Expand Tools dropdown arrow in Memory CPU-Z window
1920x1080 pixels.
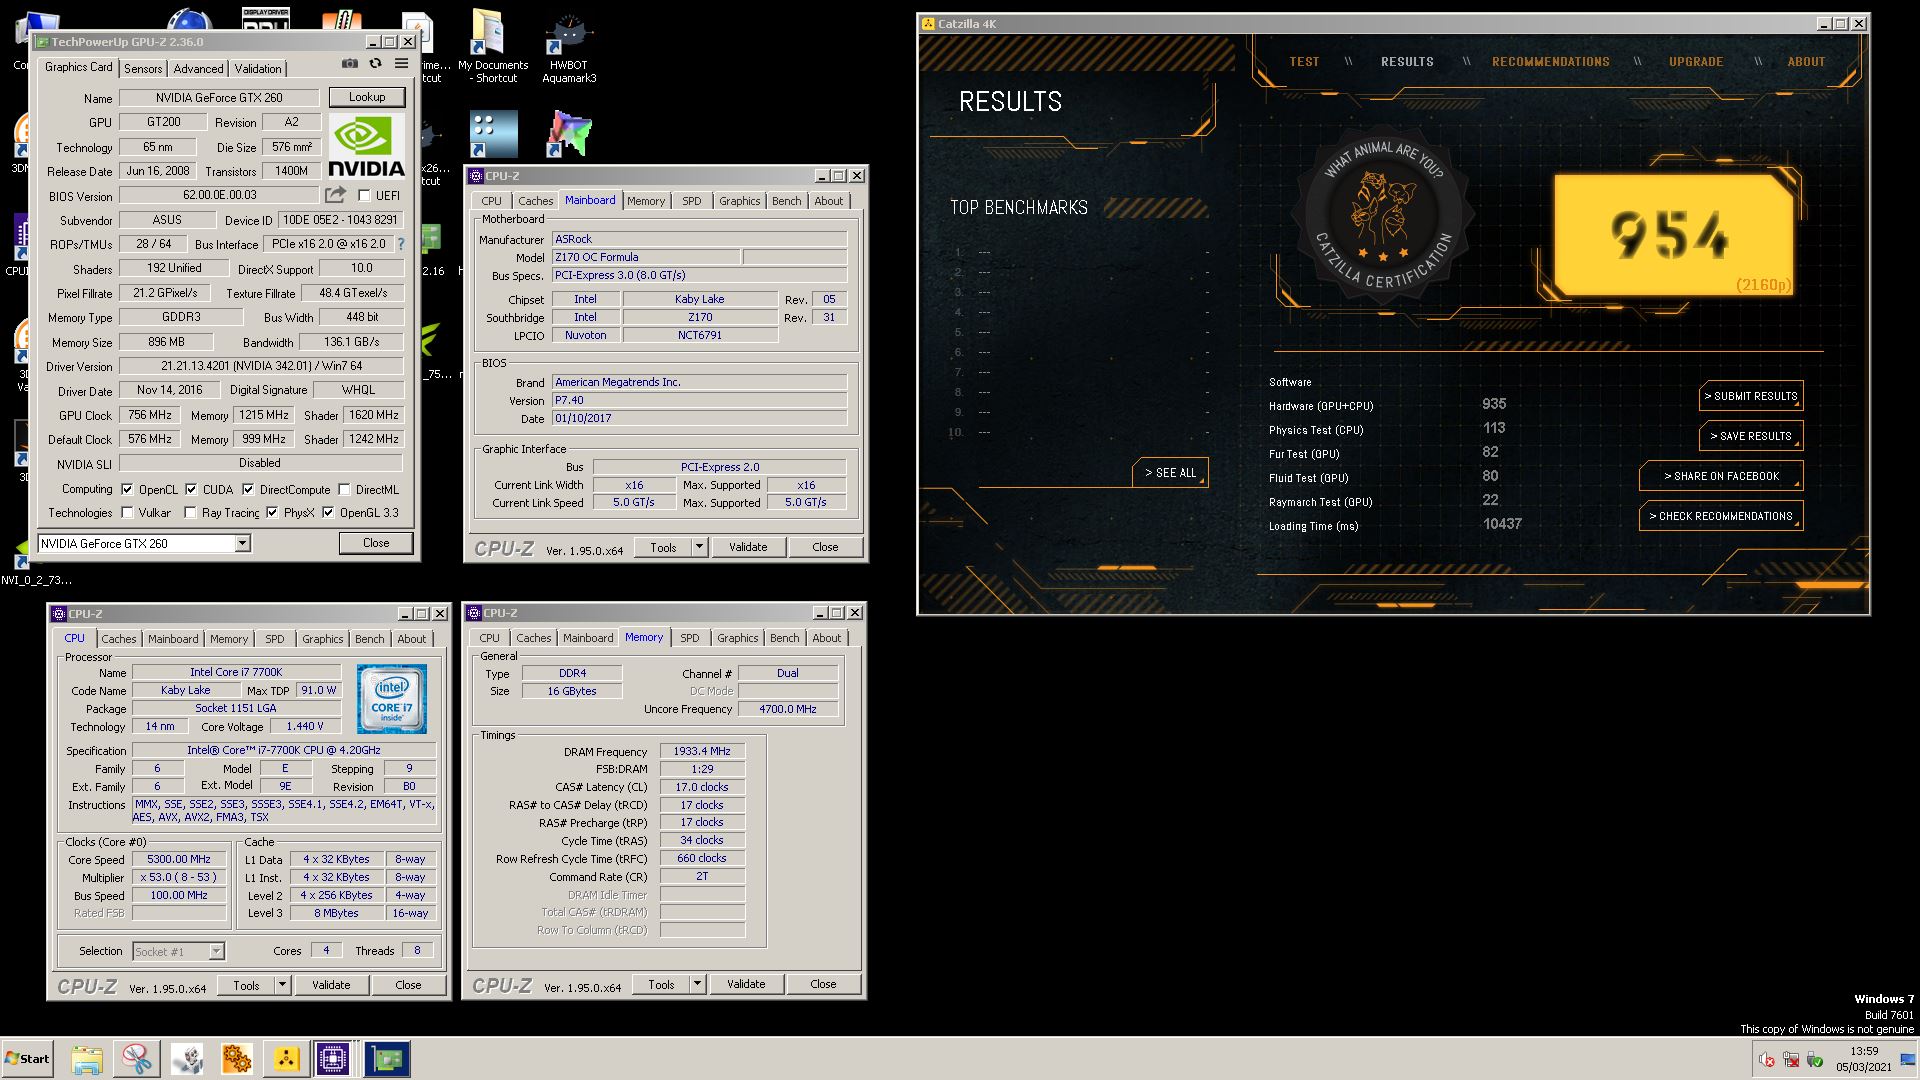point(697,984)
